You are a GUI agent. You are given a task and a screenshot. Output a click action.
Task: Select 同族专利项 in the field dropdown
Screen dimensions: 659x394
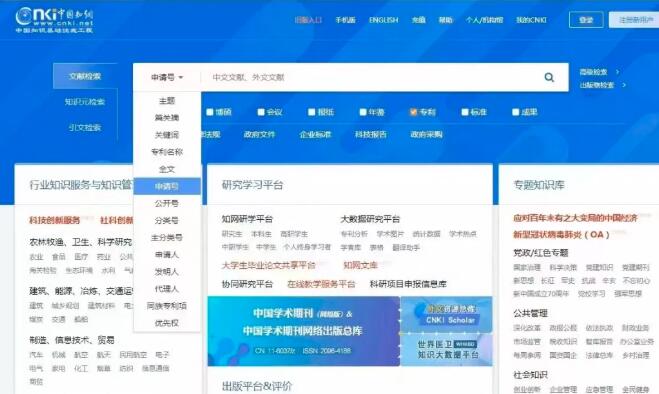(167, 306)
